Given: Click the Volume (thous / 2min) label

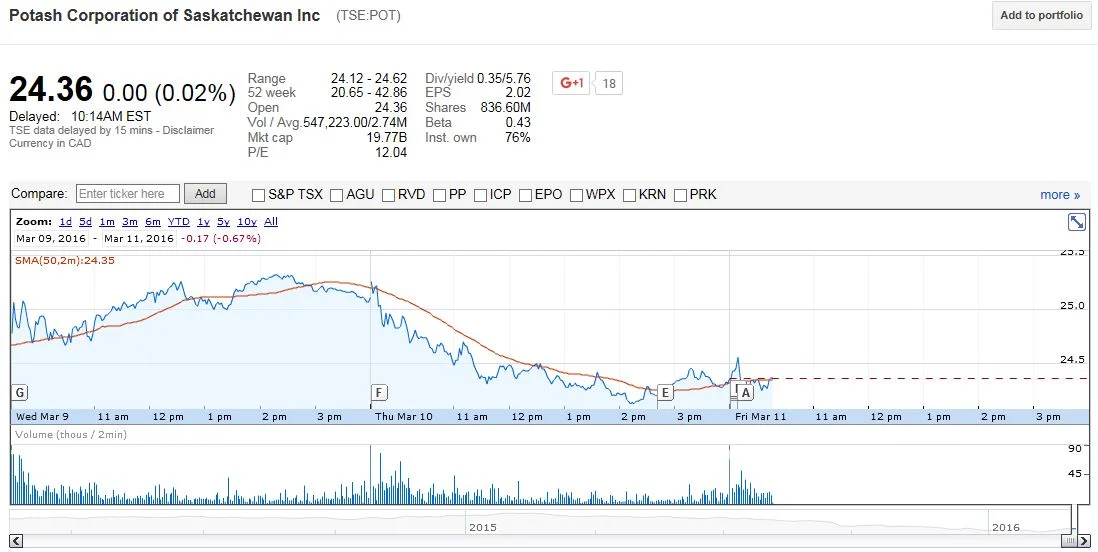Looking at the screenshot, I should coord(70,434).
